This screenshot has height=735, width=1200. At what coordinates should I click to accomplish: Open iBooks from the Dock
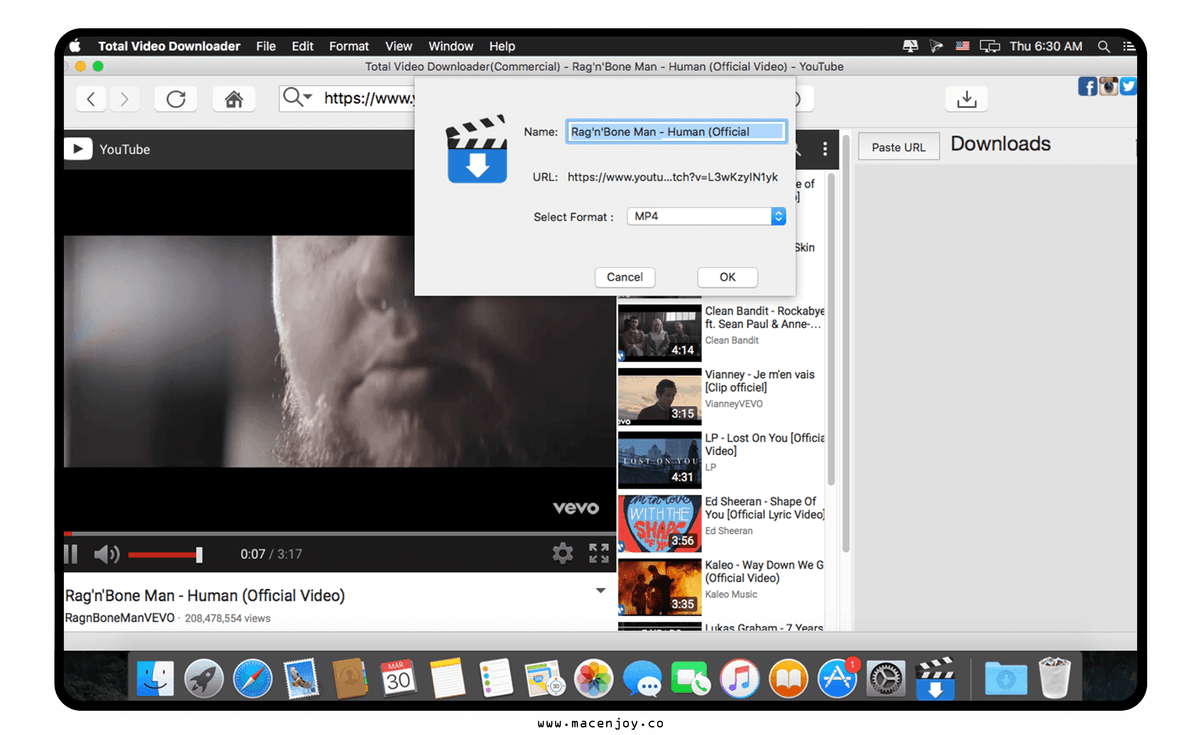(x=789, y=678)
